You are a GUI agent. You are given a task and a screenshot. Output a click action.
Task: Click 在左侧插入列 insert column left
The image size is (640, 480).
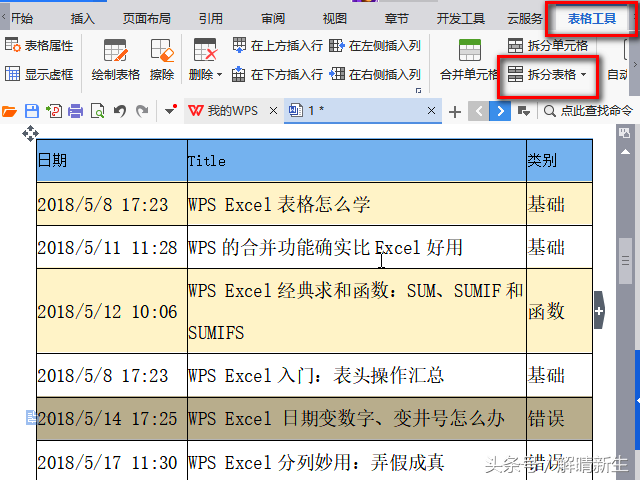(x=375, y=45)
